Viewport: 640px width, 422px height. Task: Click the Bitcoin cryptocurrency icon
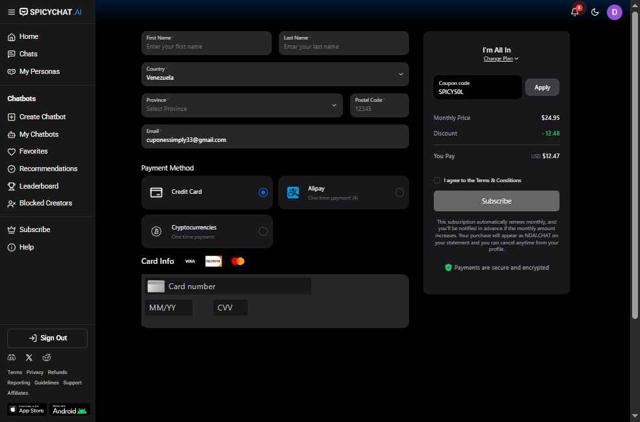(156, 231)
